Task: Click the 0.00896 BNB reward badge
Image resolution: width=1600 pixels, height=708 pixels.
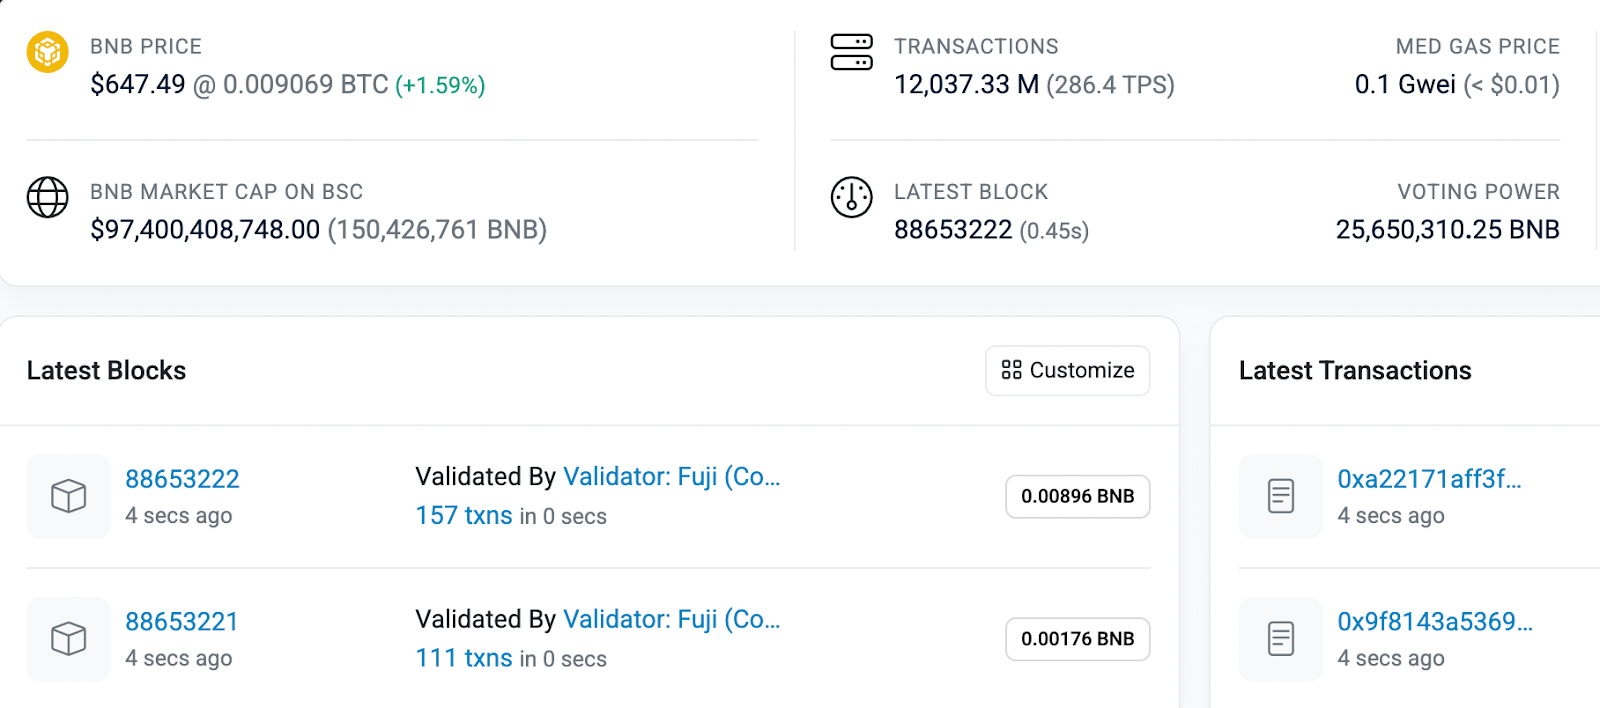Action: click(1077, 497)
